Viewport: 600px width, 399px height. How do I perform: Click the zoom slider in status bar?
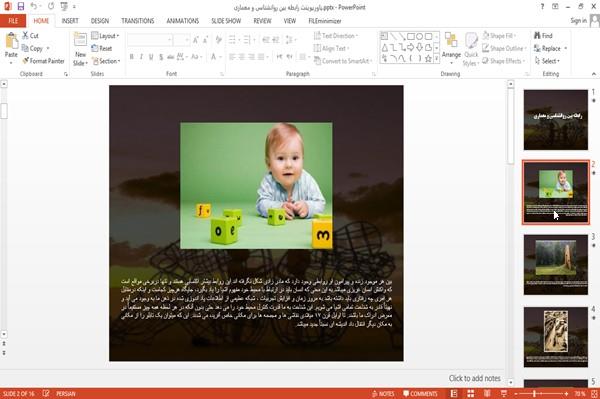pos(541,394)
